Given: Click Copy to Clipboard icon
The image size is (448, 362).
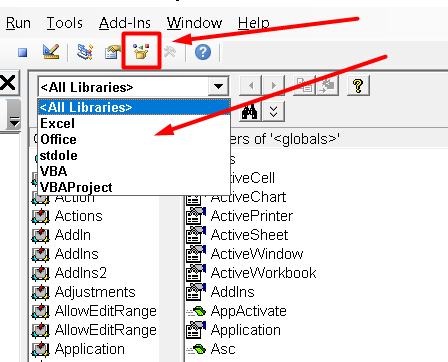Looking at the screenshot, I should (x=304, y=86).
